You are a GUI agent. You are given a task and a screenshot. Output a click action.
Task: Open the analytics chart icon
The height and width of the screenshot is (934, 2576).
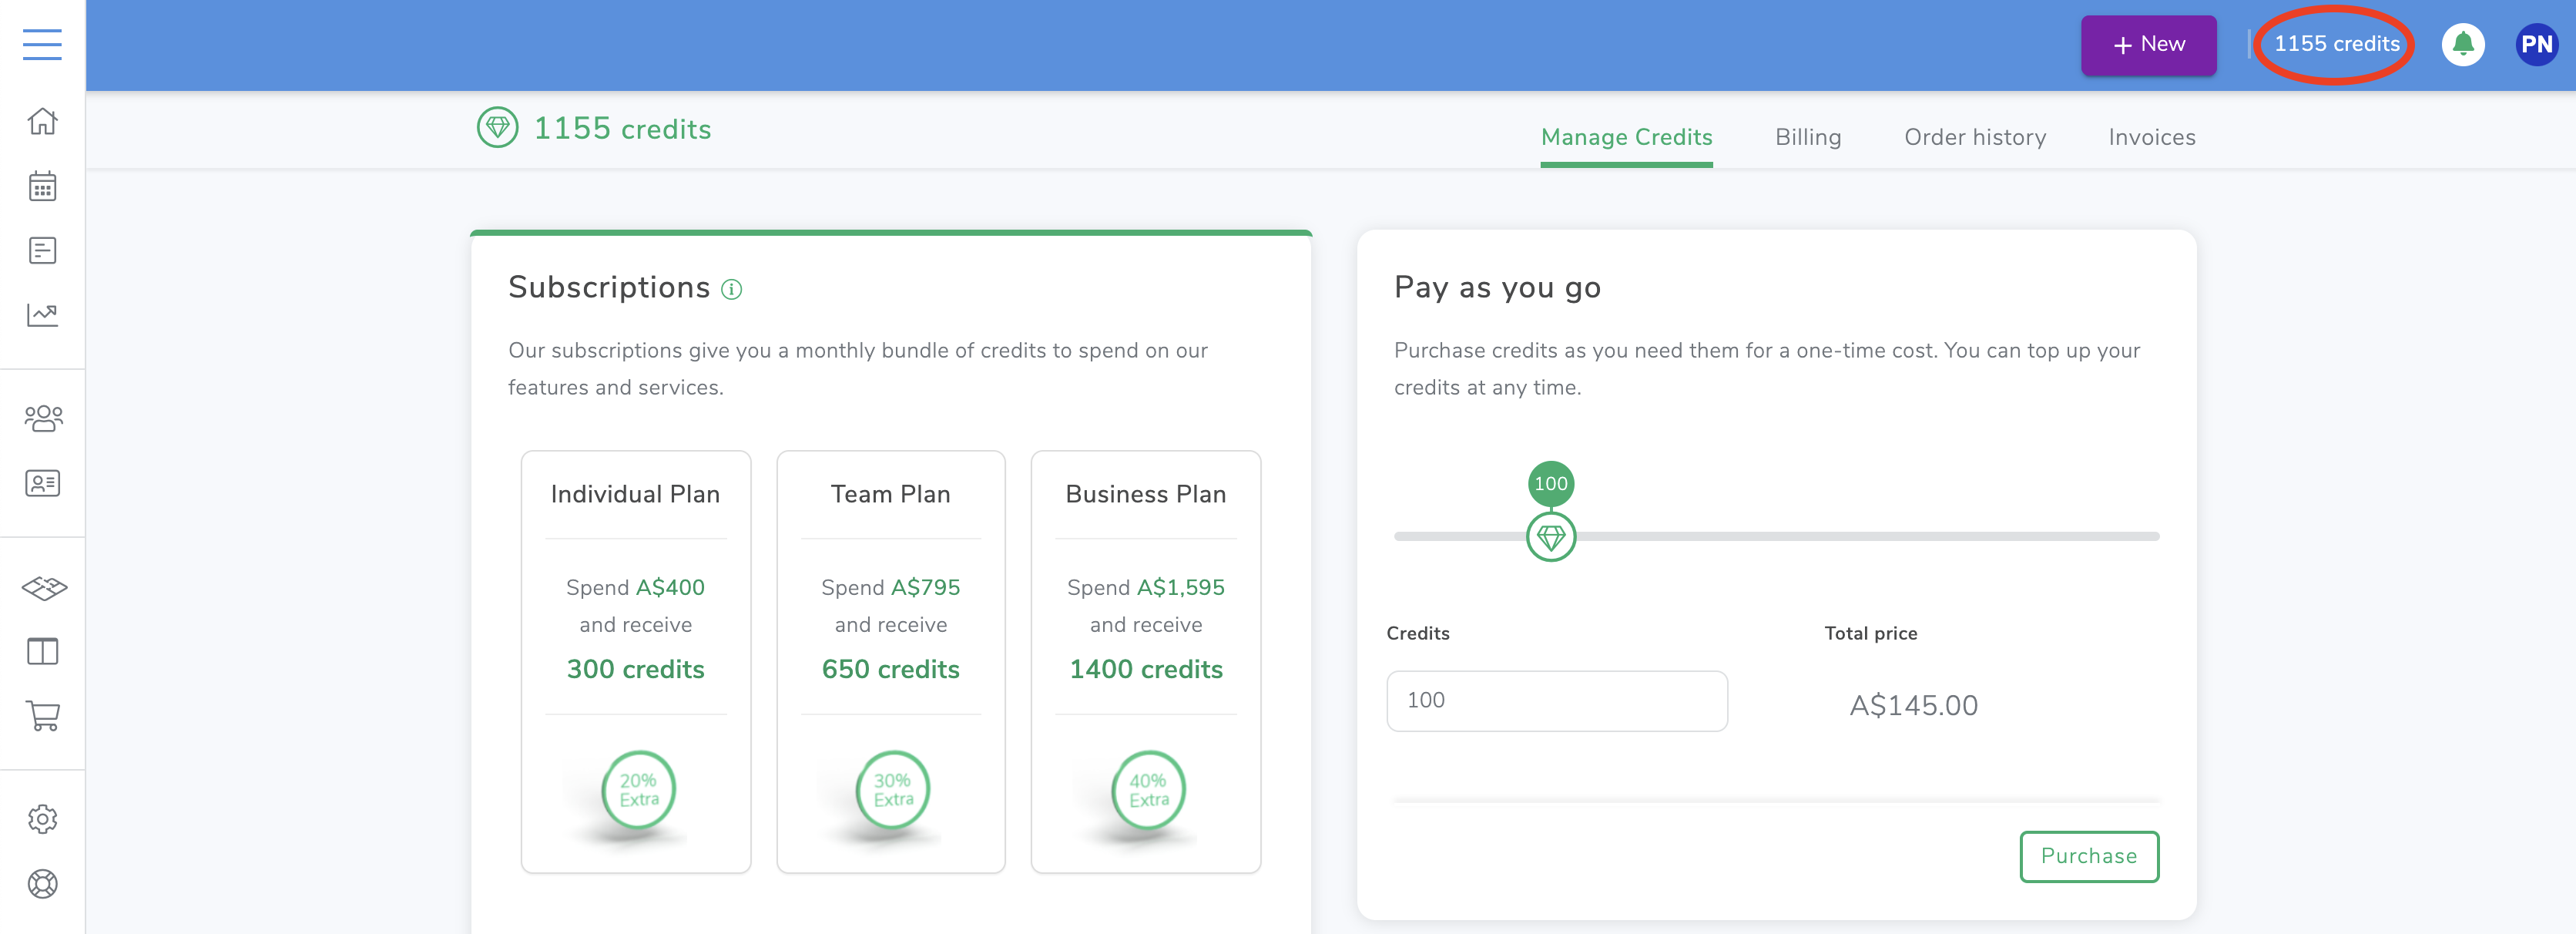pyautogui.click(x=42, y=315)
